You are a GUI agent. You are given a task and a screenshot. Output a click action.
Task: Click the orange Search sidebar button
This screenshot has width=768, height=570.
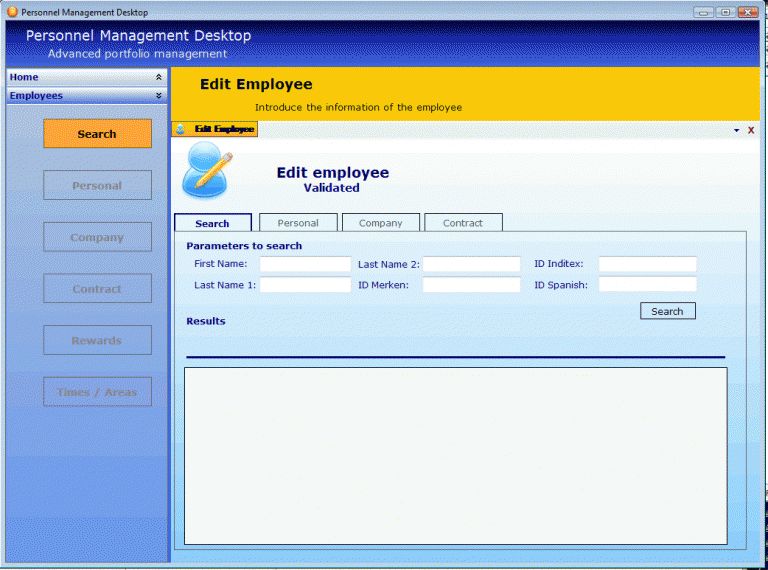[x=97, y=134]
